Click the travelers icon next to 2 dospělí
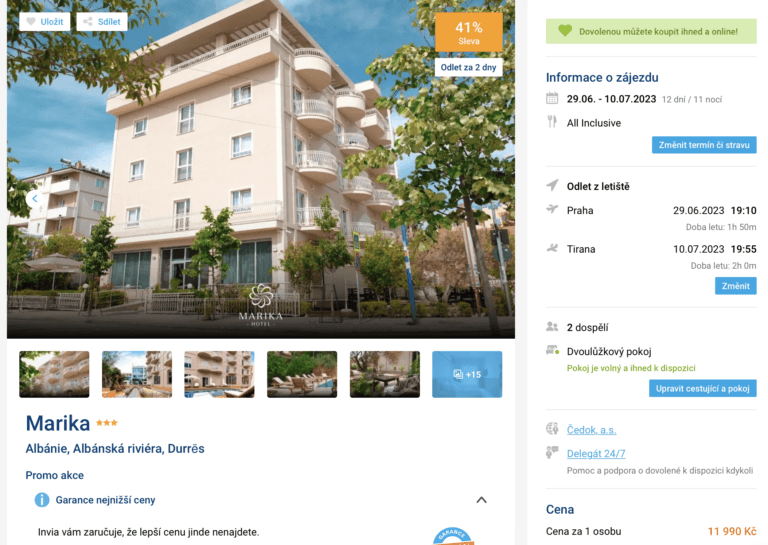Image resolution: width=768 pixels, height=545 pixels. coord(552,327)
